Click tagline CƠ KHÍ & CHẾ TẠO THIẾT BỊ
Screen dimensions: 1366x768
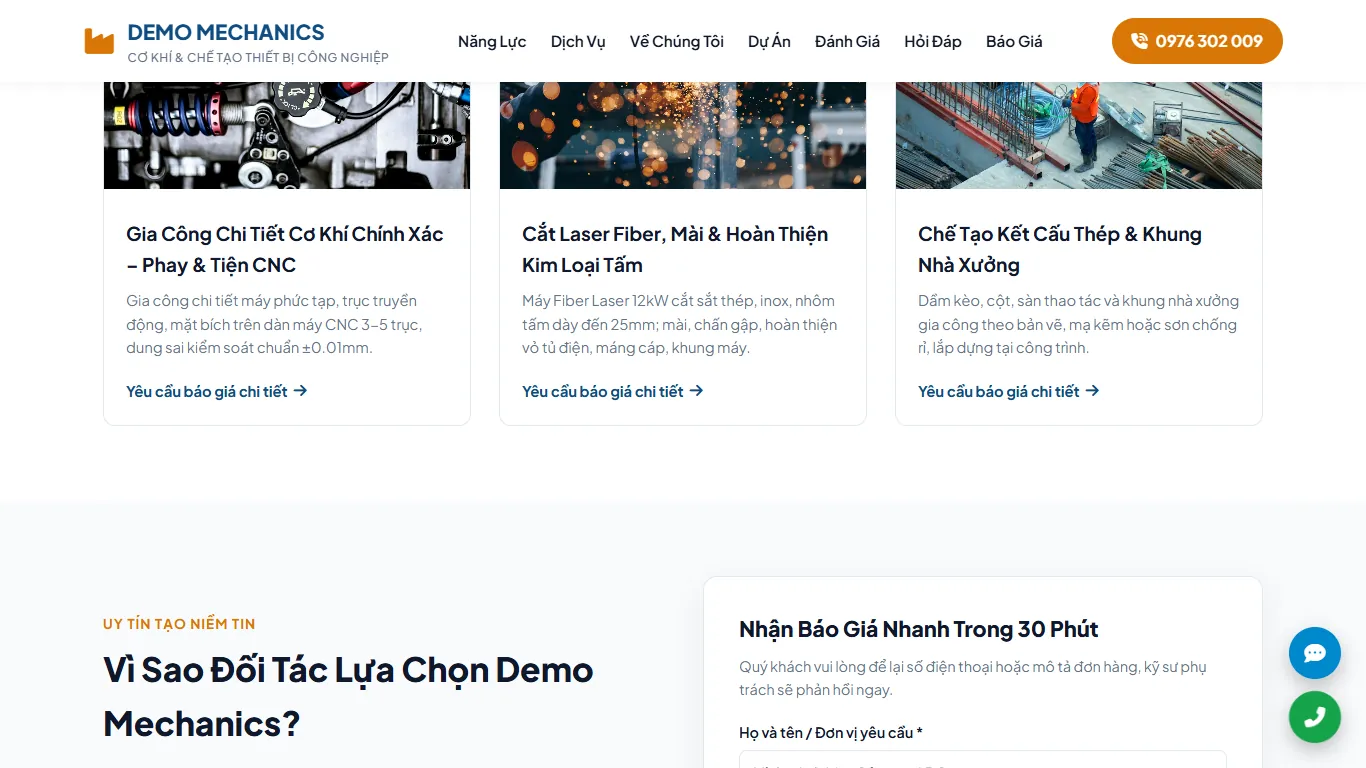258,58
